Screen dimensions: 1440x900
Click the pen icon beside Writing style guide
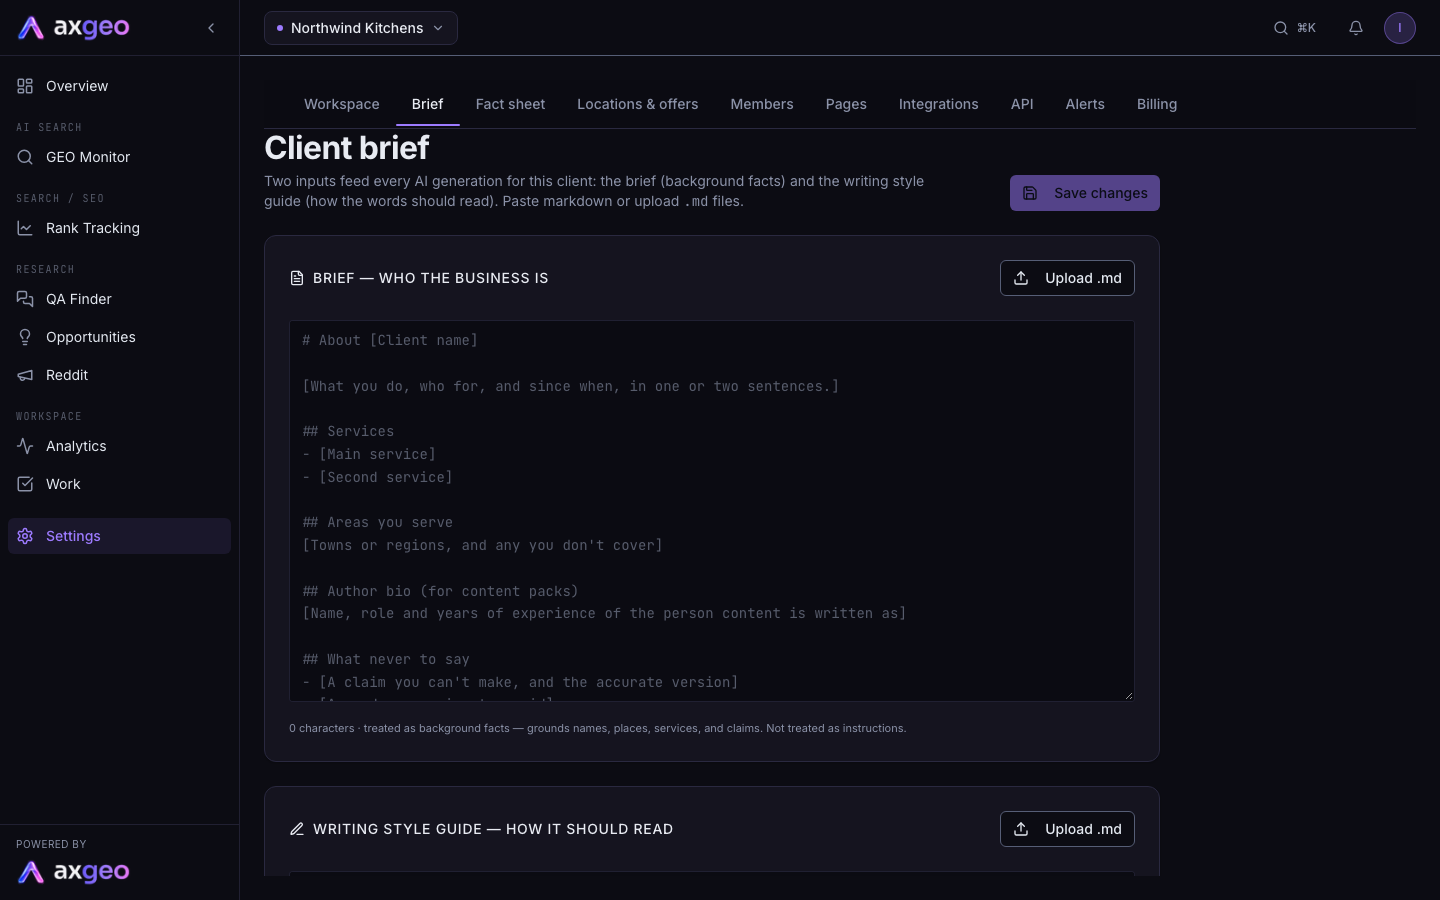pyautogui.click(x=297, y=829)
